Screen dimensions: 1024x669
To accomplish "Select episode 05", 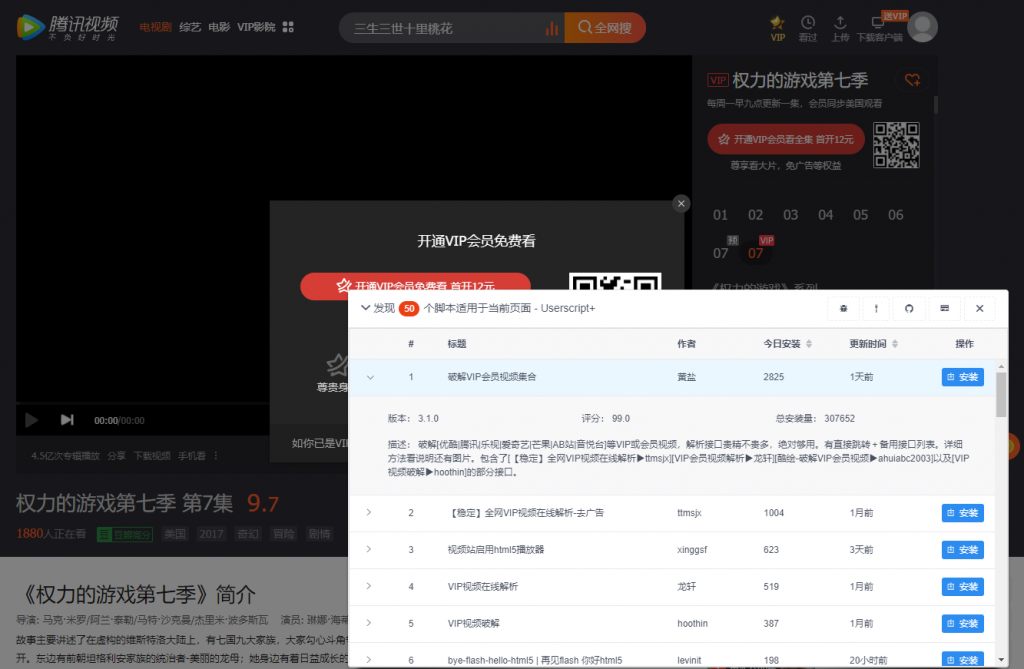I will pos(860,215).
